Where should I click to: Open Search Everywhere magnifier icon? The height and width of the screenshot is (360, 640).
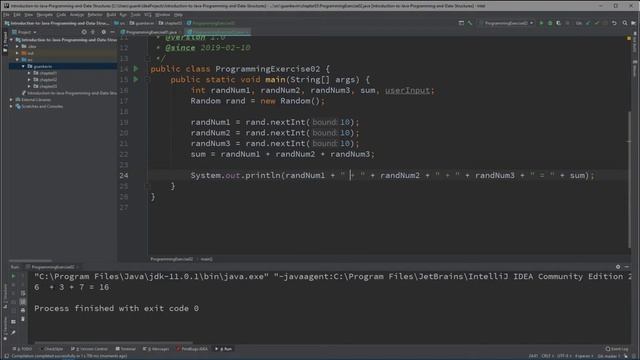[625, 23]
